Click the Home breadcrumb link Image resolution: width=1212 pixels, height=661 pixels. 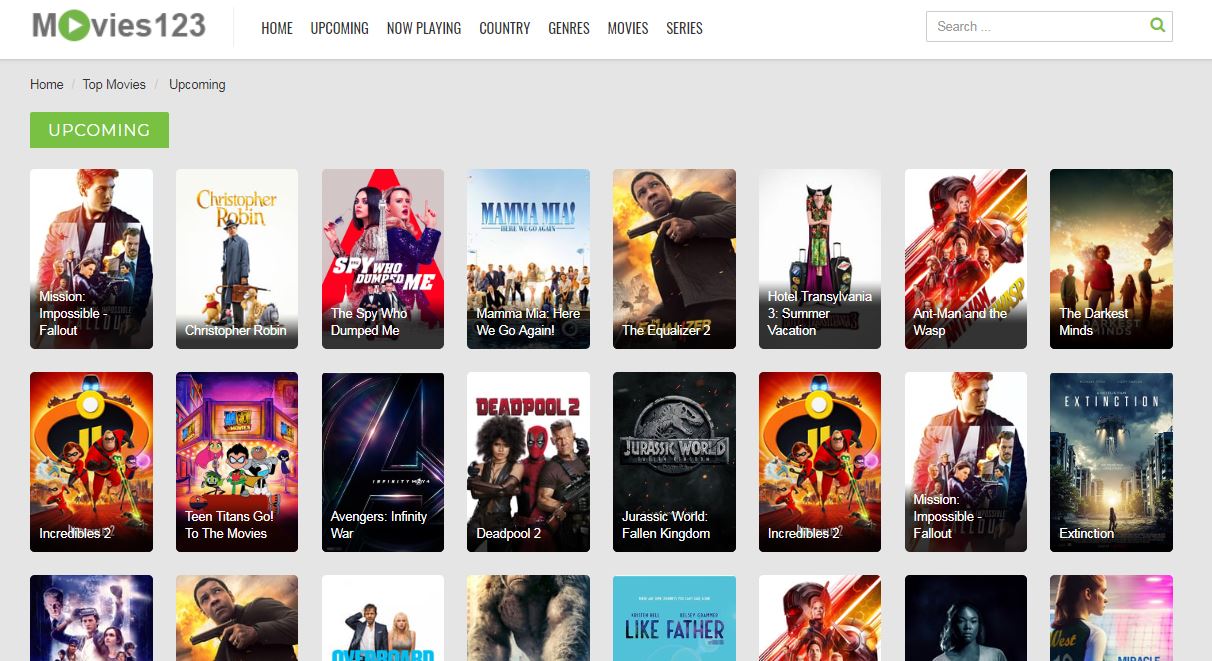point(47,85)
